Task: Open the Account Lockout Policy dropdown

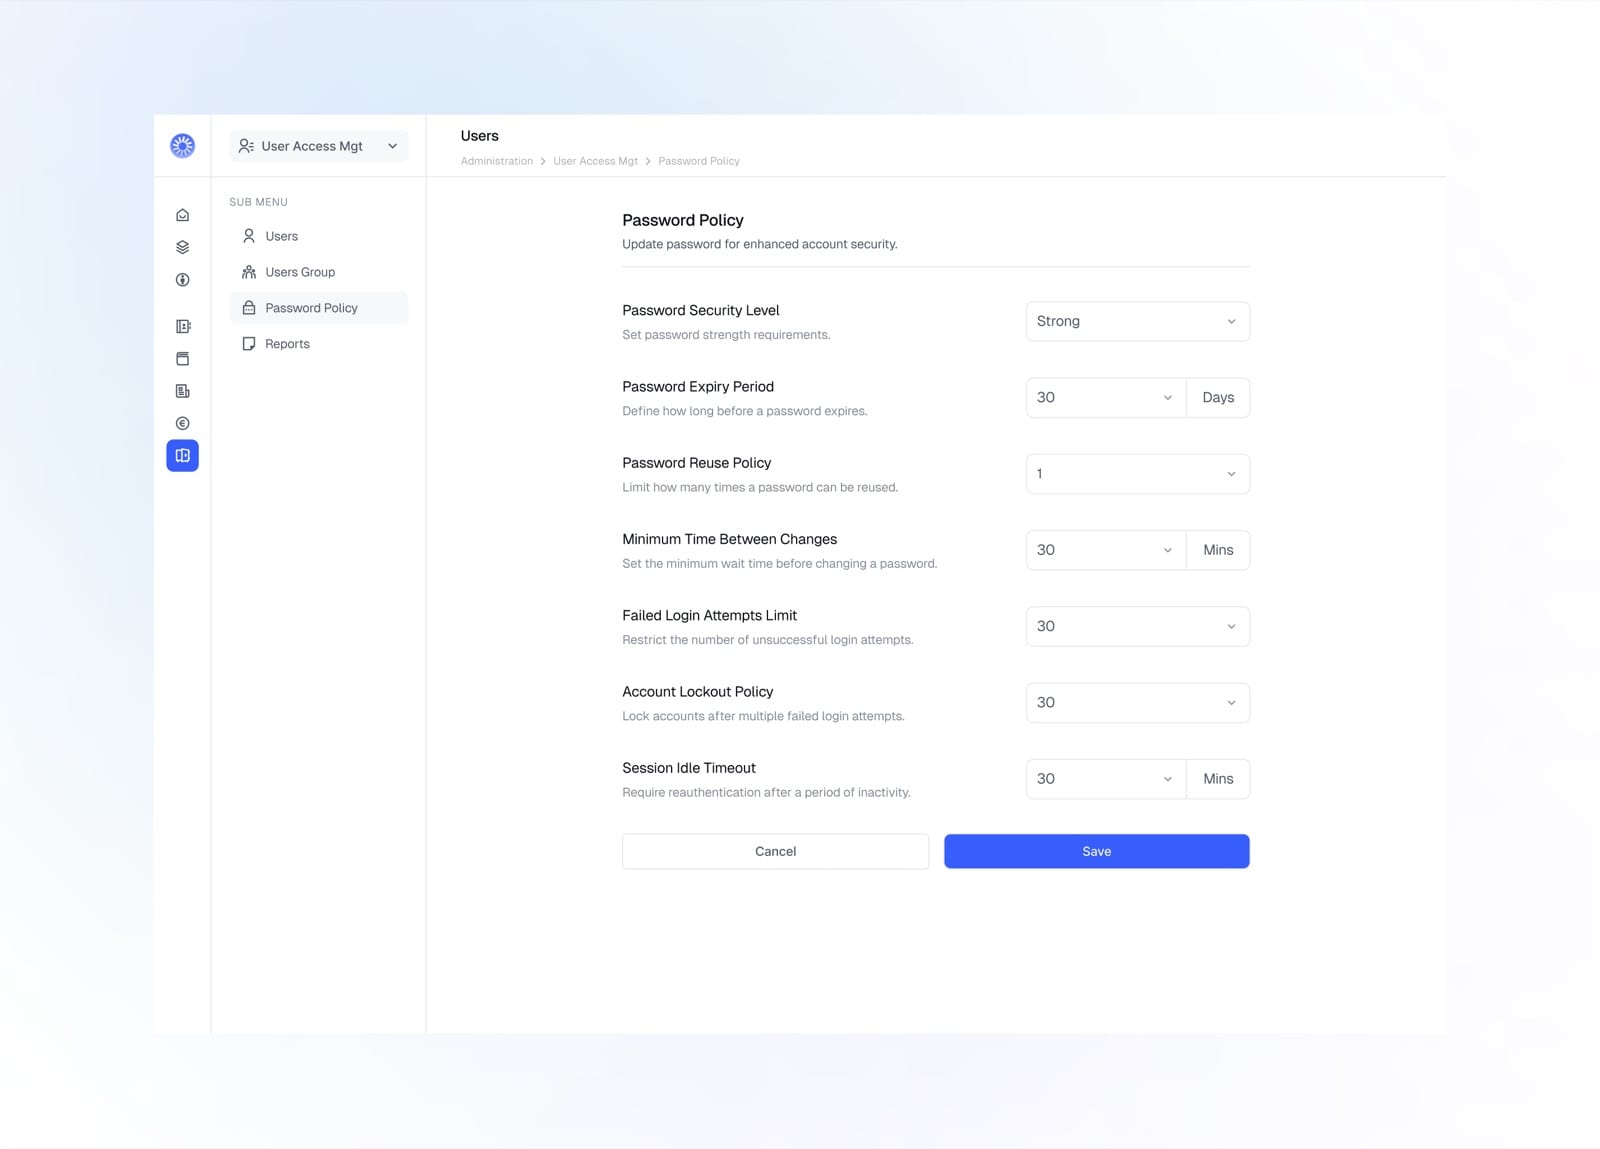Action: point(1137,703)
